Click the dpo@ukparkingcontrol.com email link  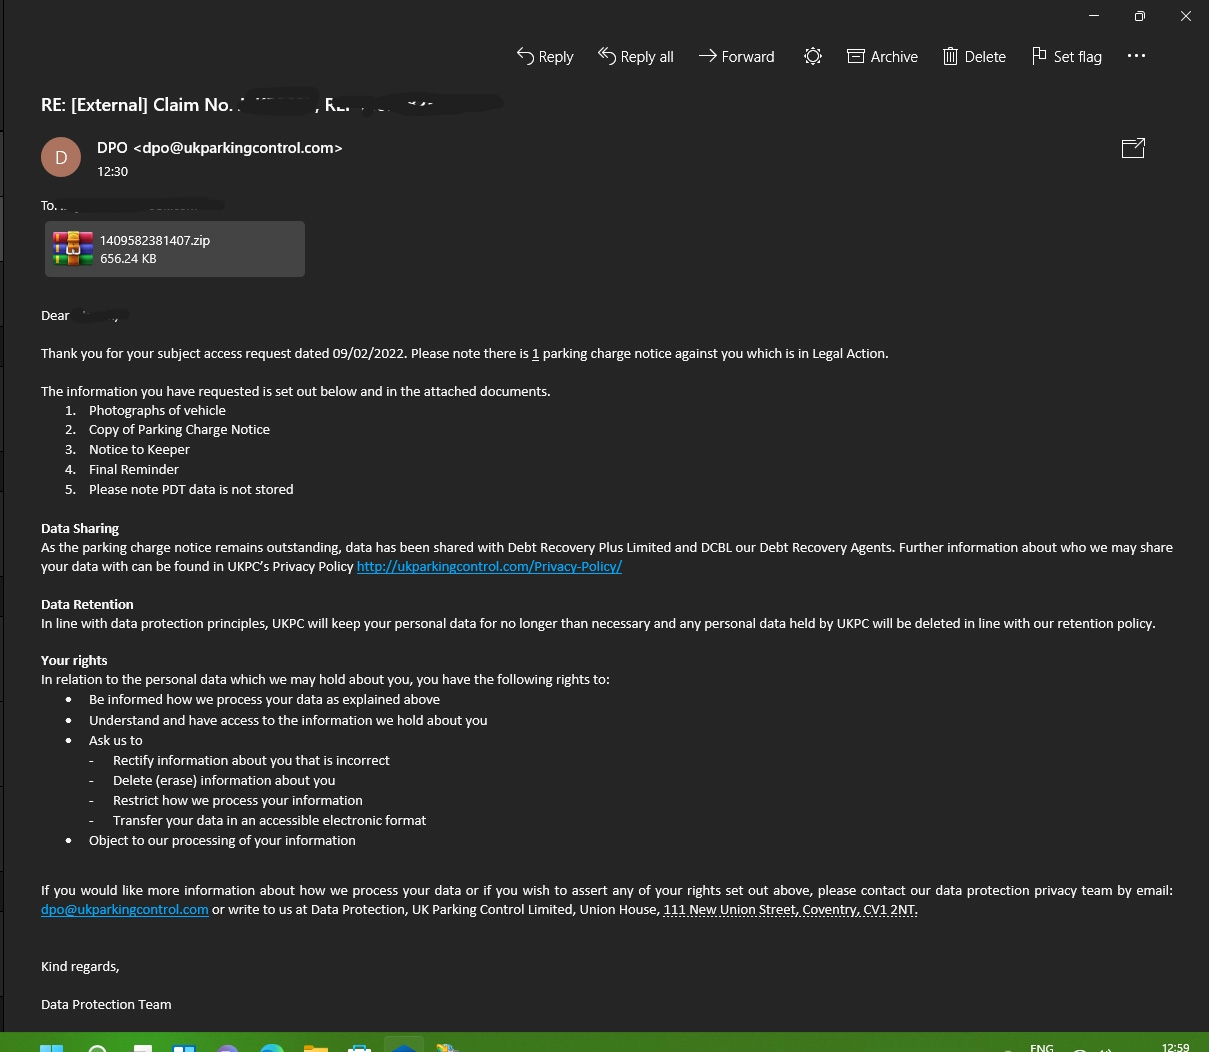pos(125,910)
